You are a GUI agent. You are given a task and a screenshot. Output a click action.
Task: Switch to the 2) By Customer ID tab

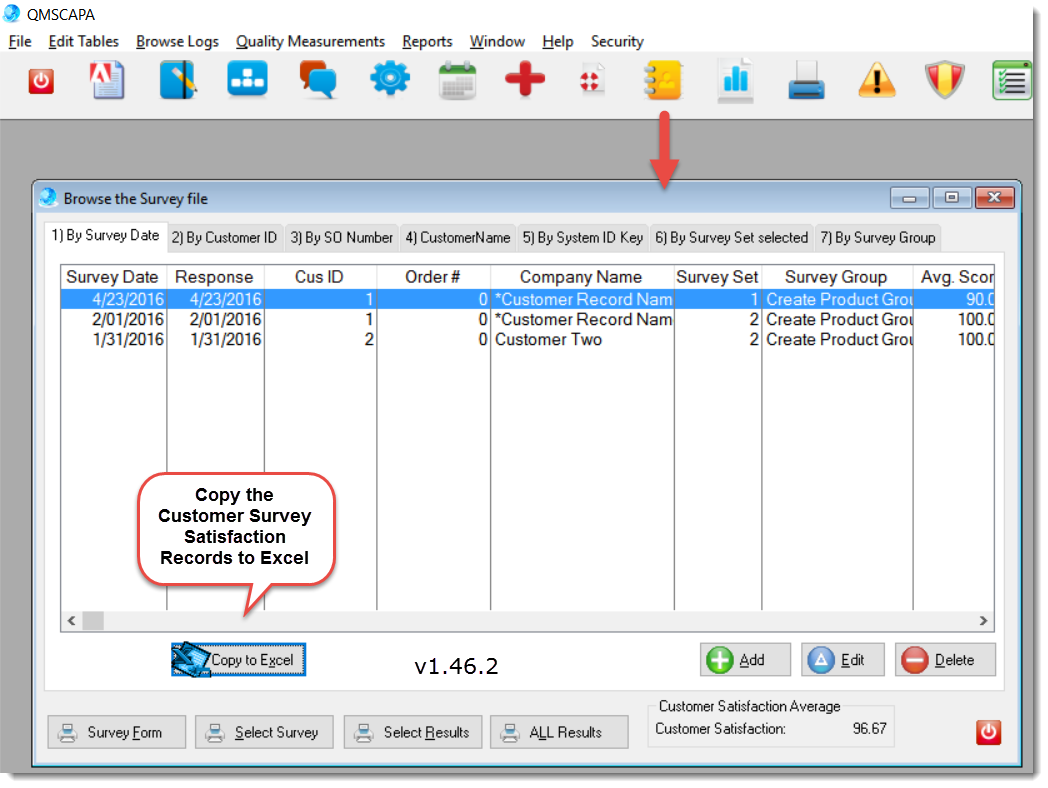pos(224,238)
